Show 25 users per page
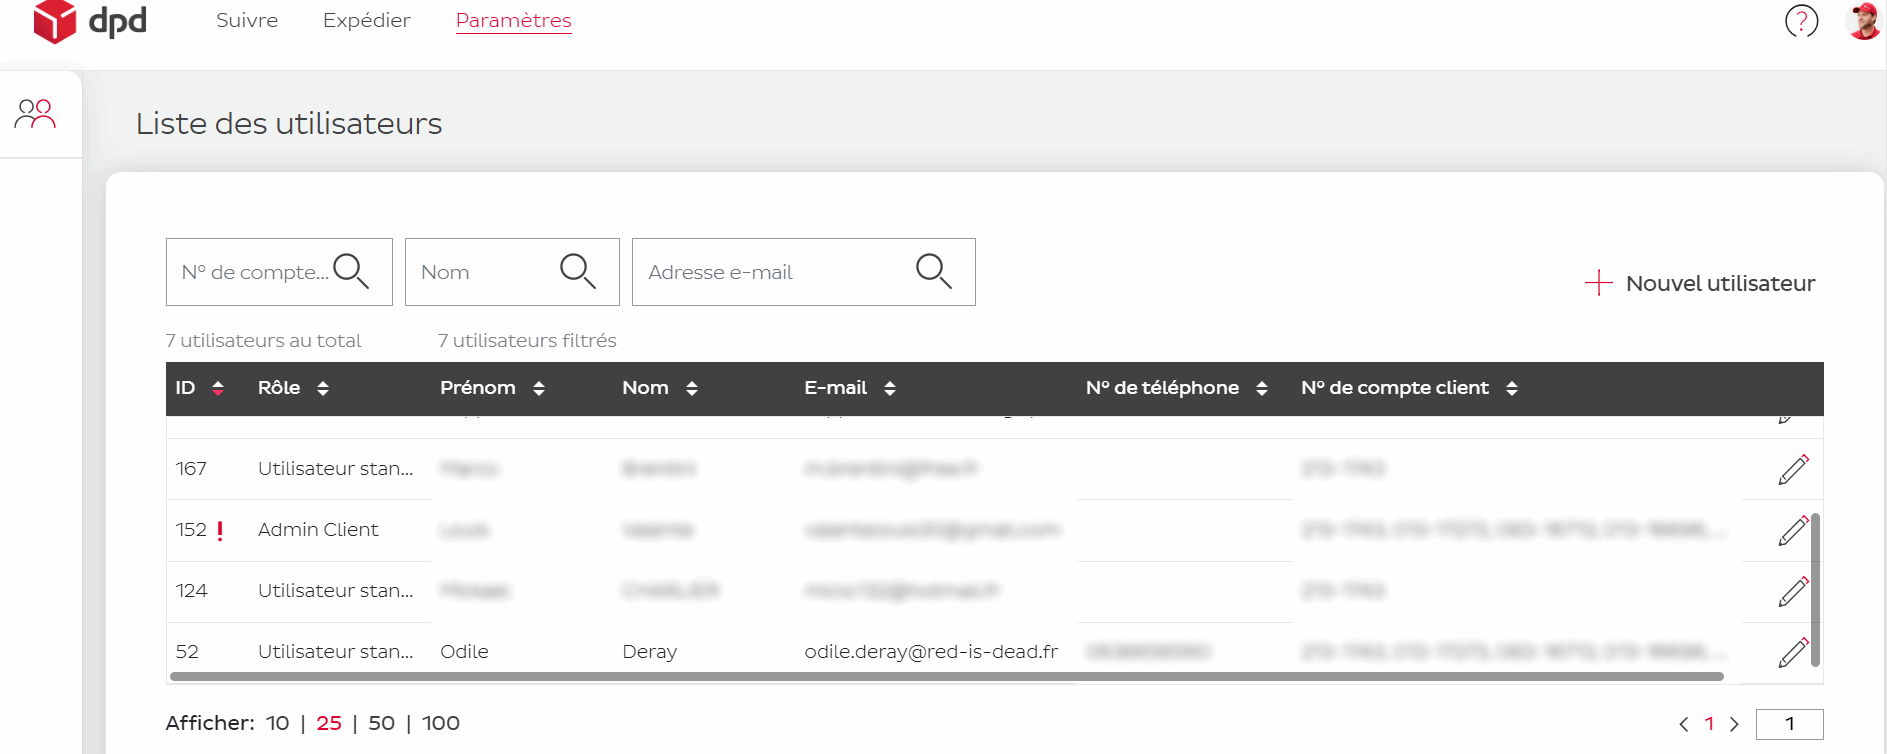The height and width of the screenshot is (754, 1887). click(x=329, y=723)
